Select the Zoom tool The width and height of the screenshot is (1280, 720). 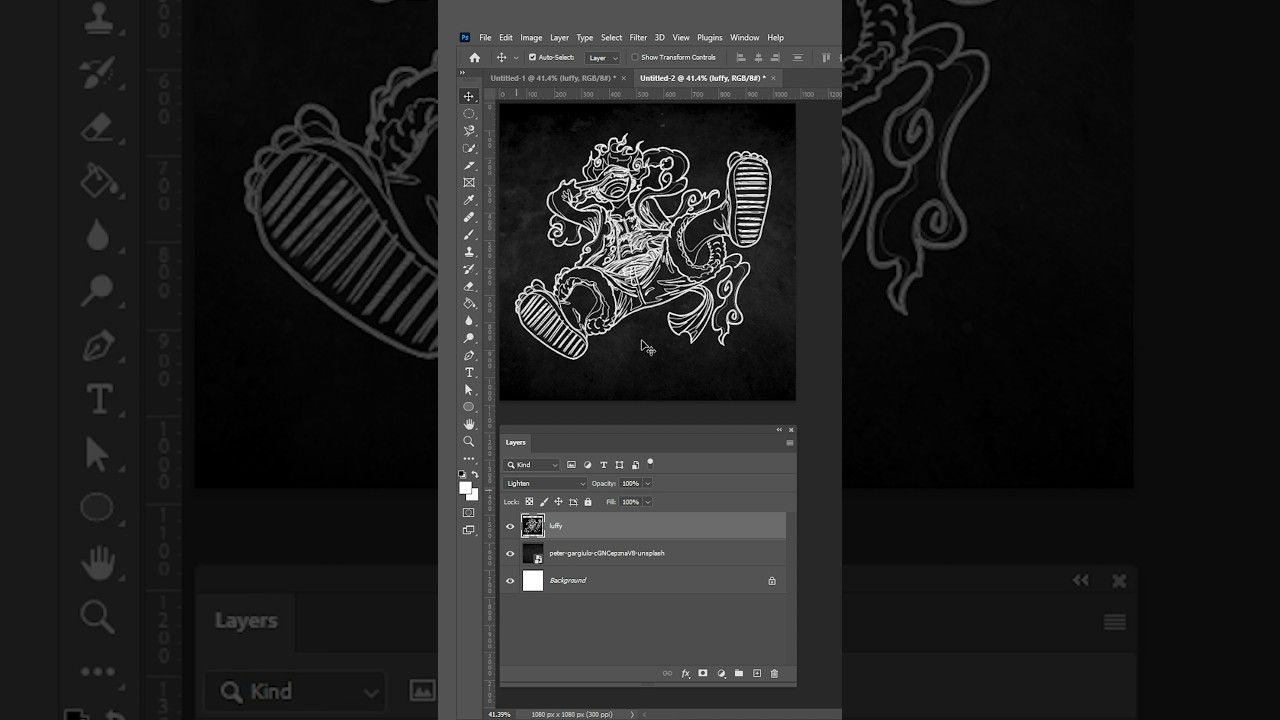[469, 441]
